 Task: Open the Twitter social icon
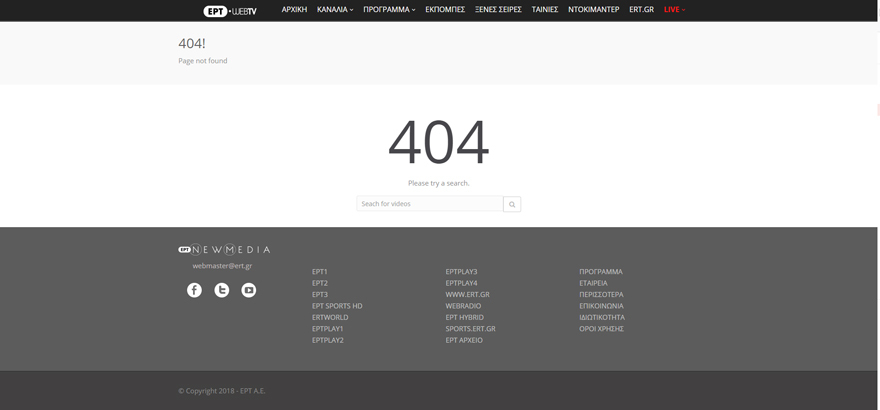(x=222, y=290)
